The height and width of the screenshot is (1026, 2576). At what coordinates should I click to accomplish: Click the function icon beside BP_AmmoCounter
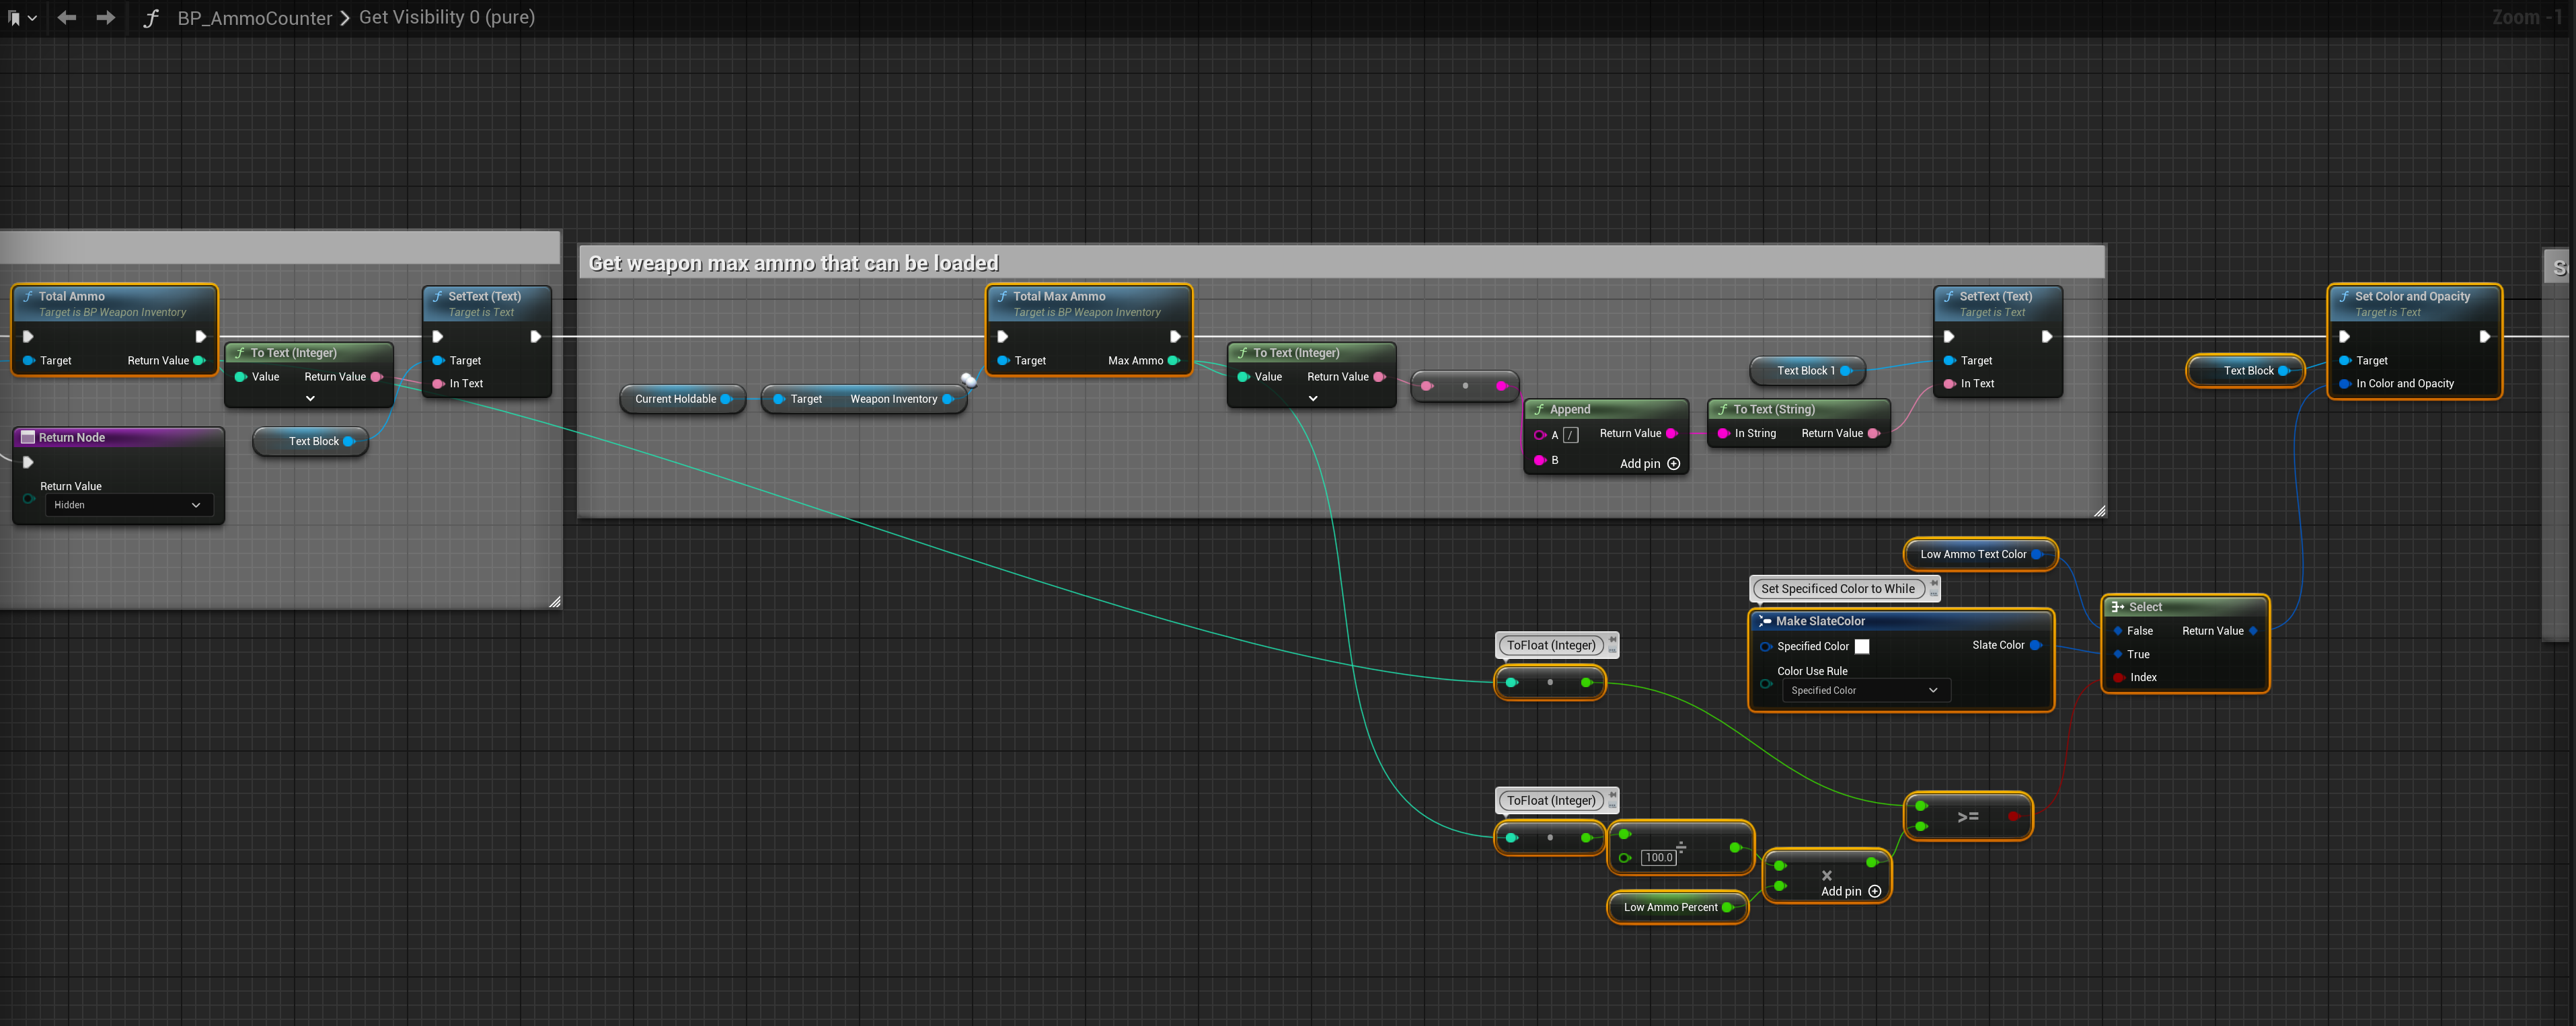pos(151,18)
